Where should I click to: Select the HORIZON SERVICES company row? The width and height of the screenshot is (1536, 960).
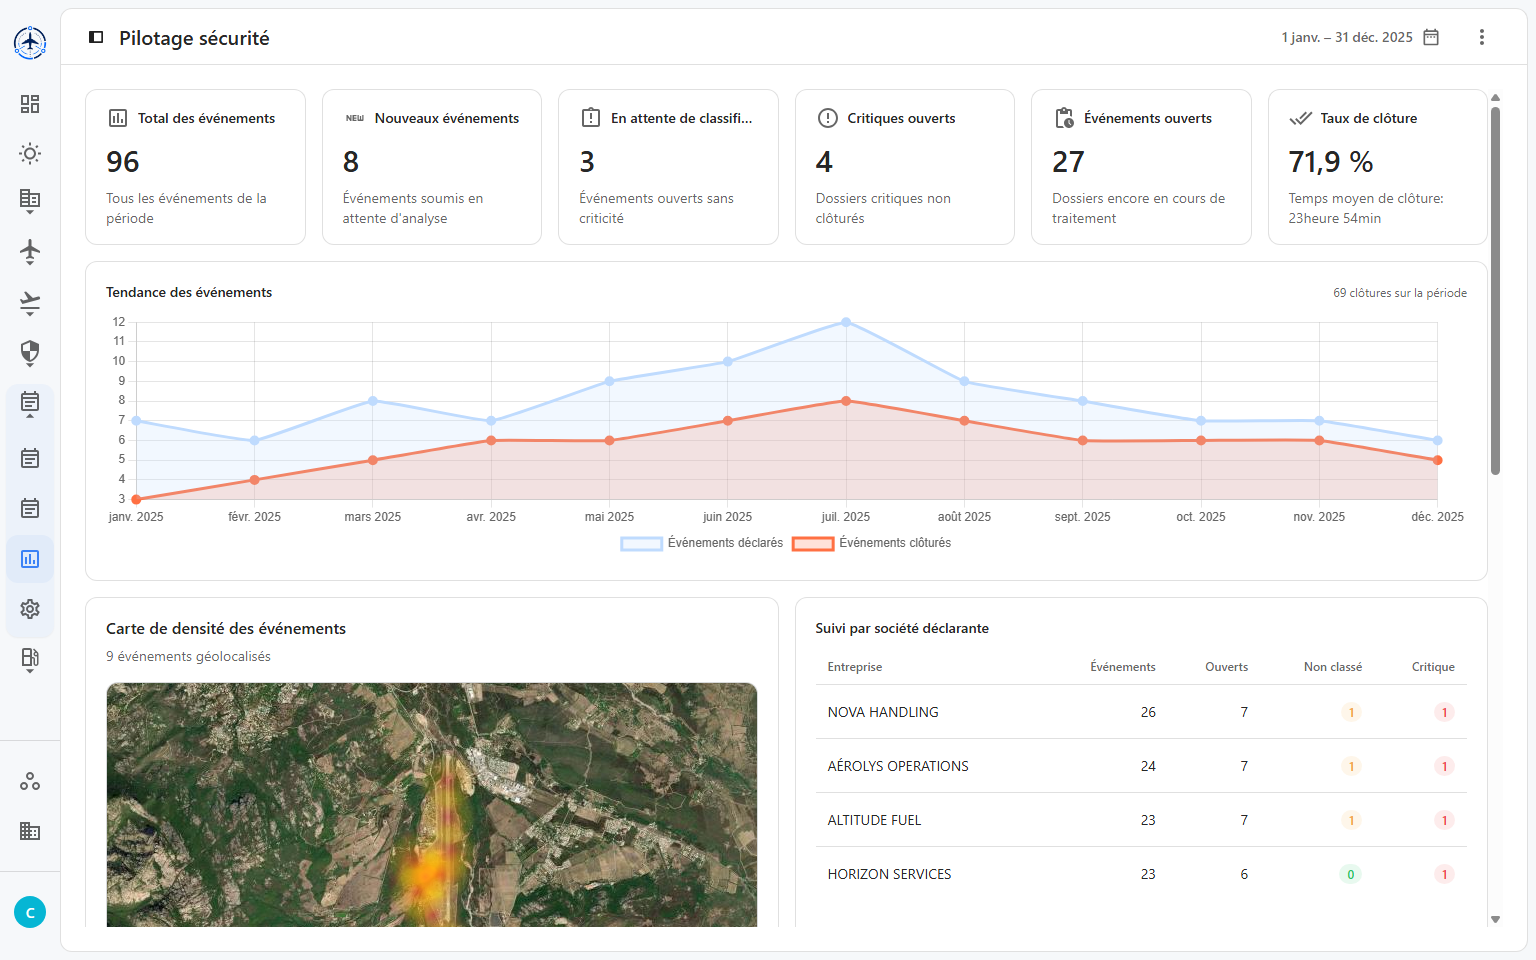point(1141,874)
